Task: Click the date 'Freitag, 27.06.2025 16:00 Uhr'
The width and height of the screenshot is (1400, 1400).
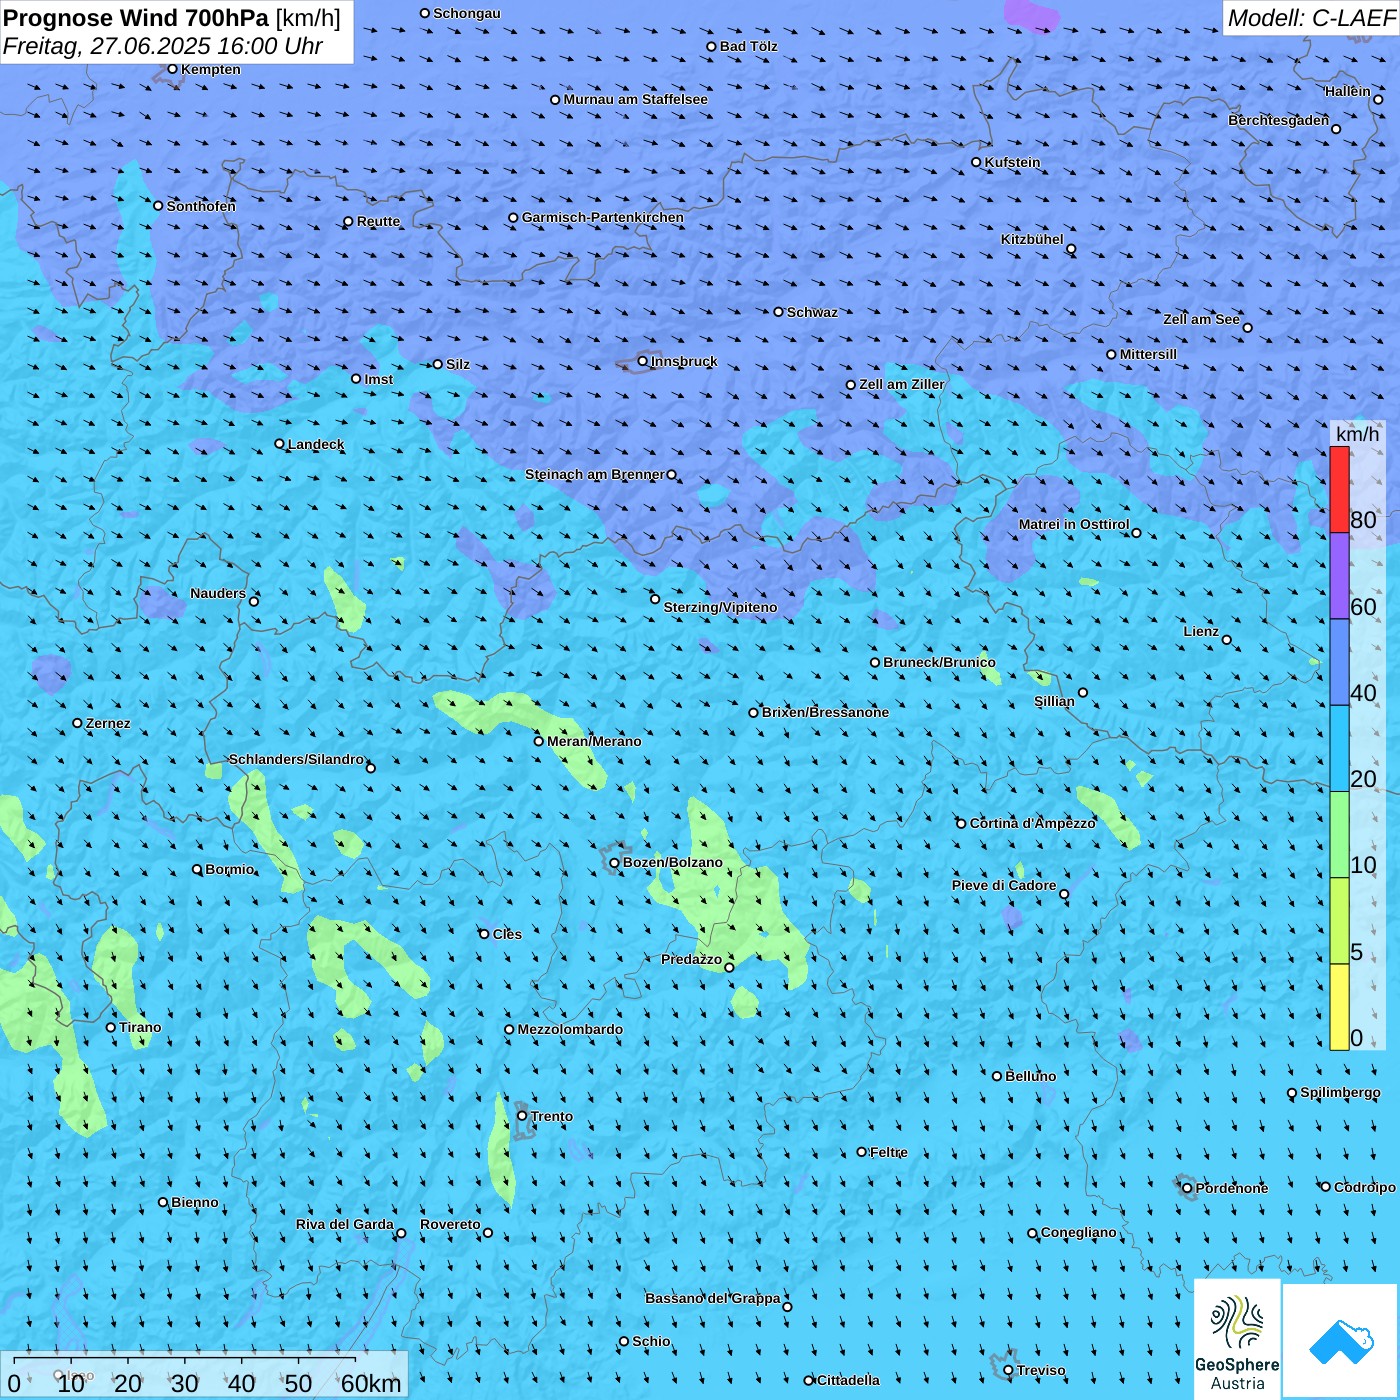Action: (163, 46)
